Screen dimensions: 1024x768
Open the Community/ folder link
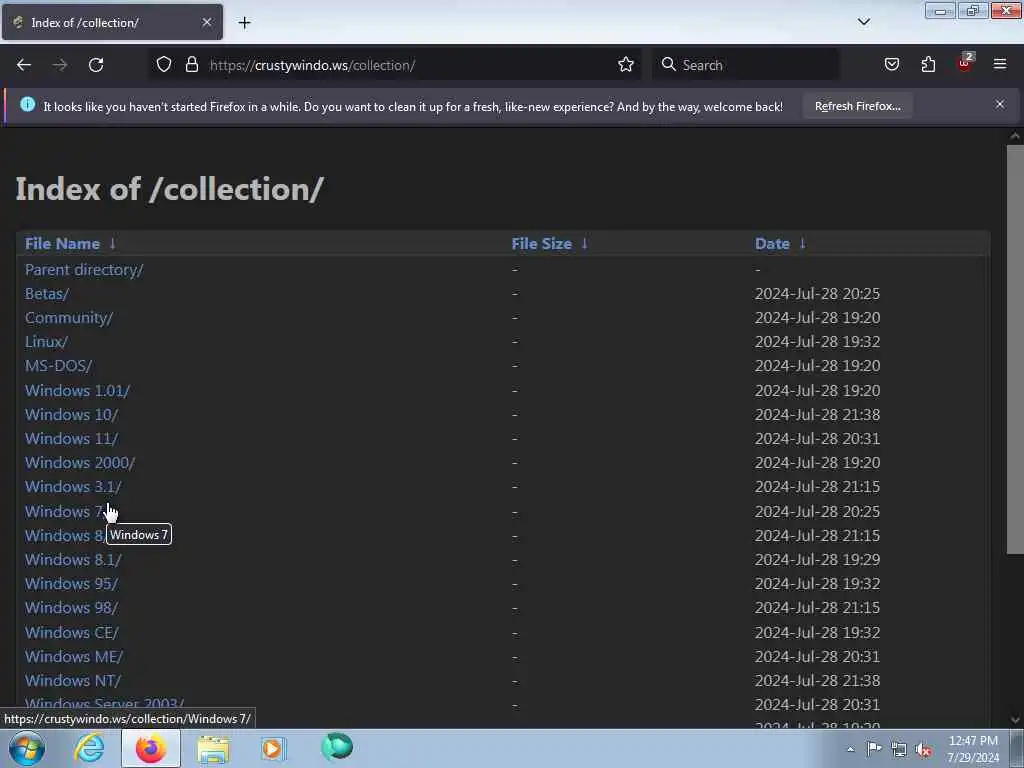tap(69, 318)
